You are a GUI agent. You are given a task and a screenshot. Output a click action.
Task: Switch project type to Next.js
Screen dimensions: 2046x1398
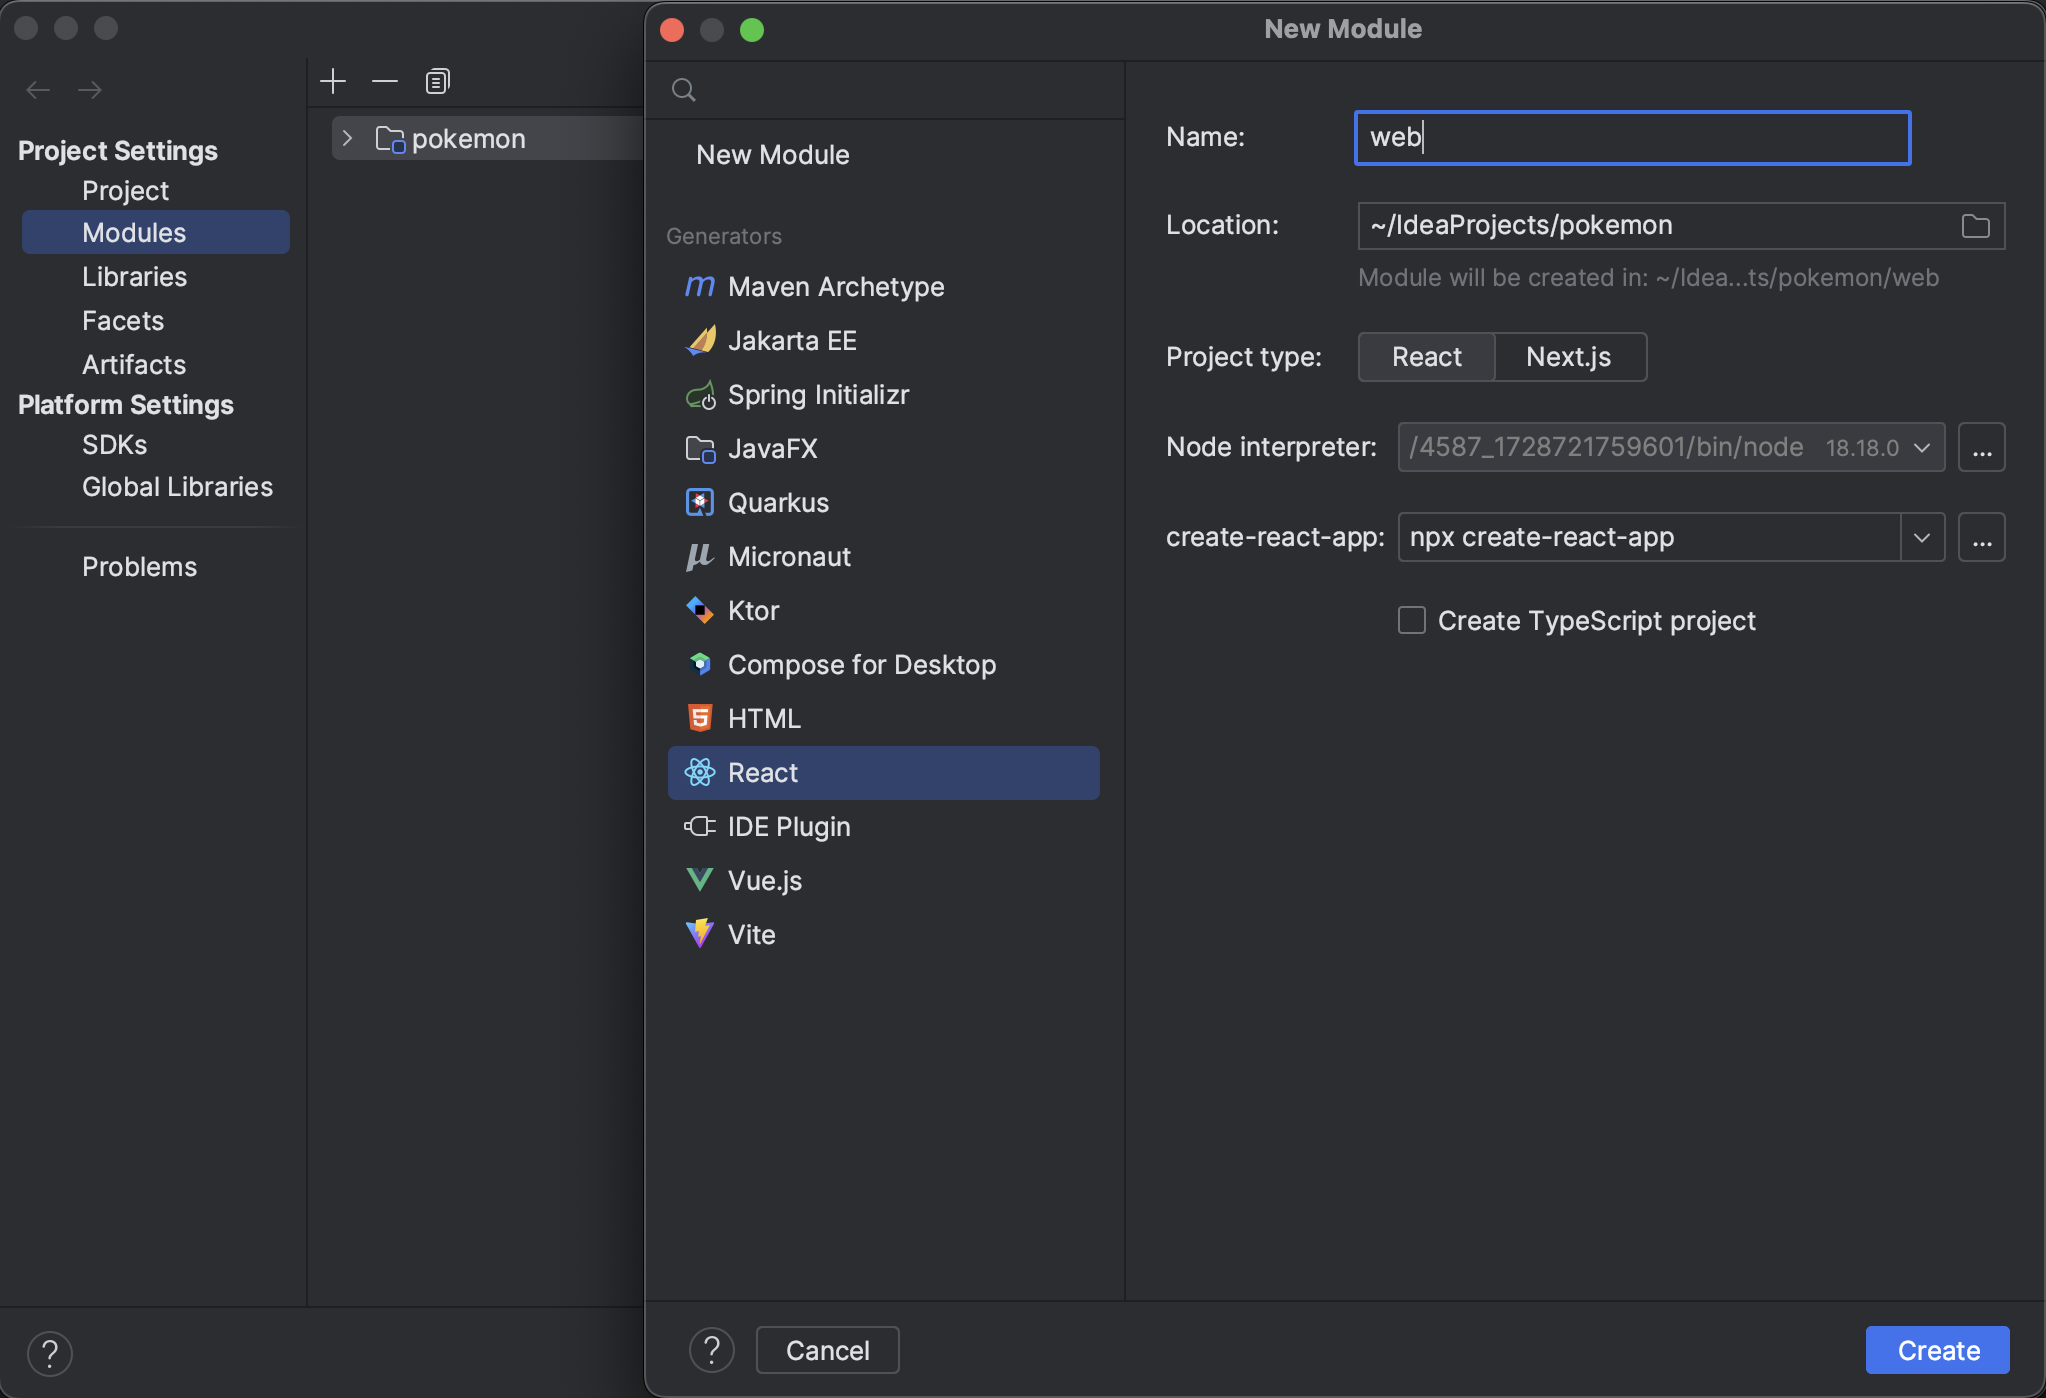[x=1568, y=357]
